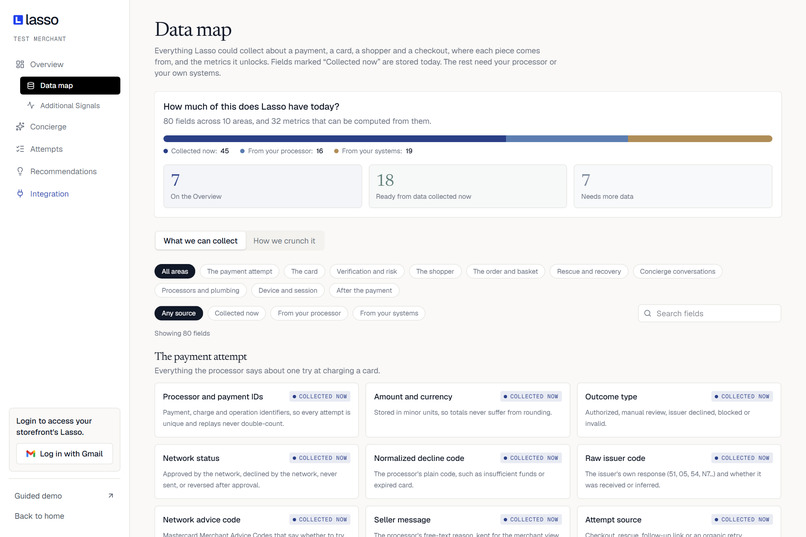
Task: Click the From your systems legend dot
Action: tap(336, 151)
